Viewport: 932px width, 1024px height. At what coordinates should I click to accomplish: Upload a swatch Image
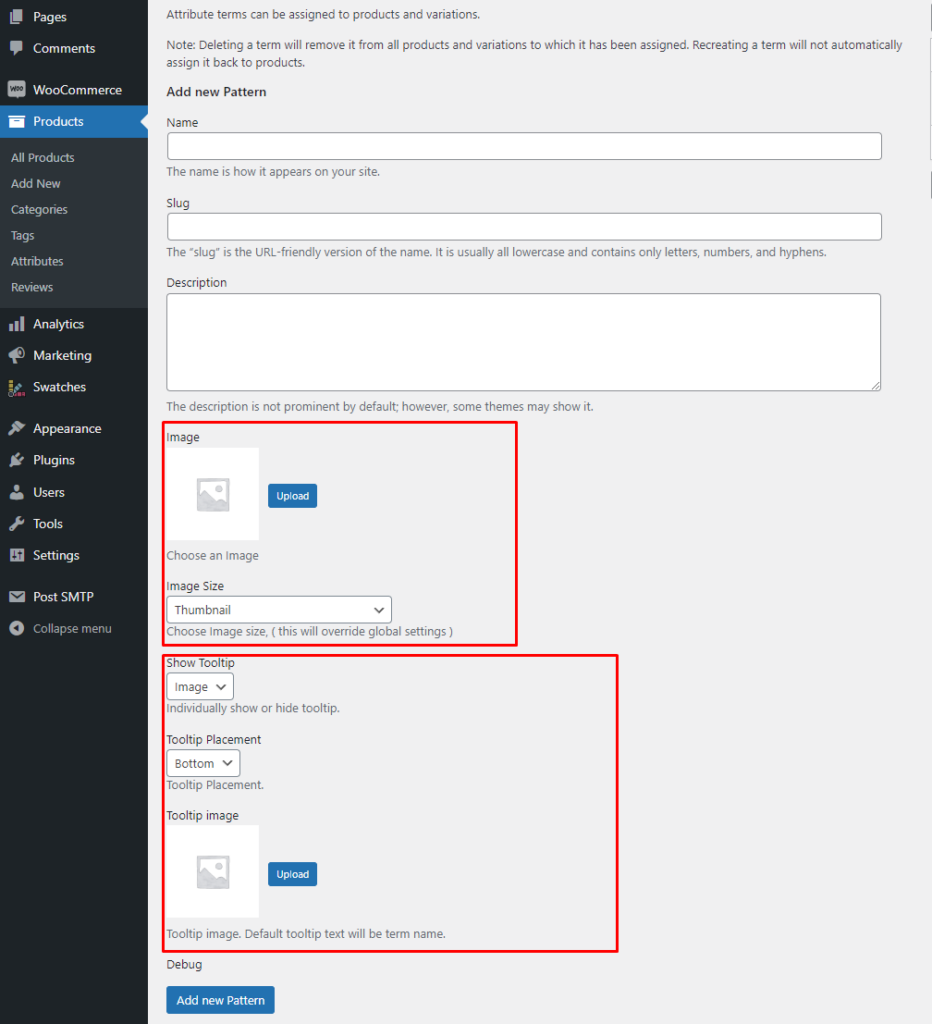(x=293, y=496)
